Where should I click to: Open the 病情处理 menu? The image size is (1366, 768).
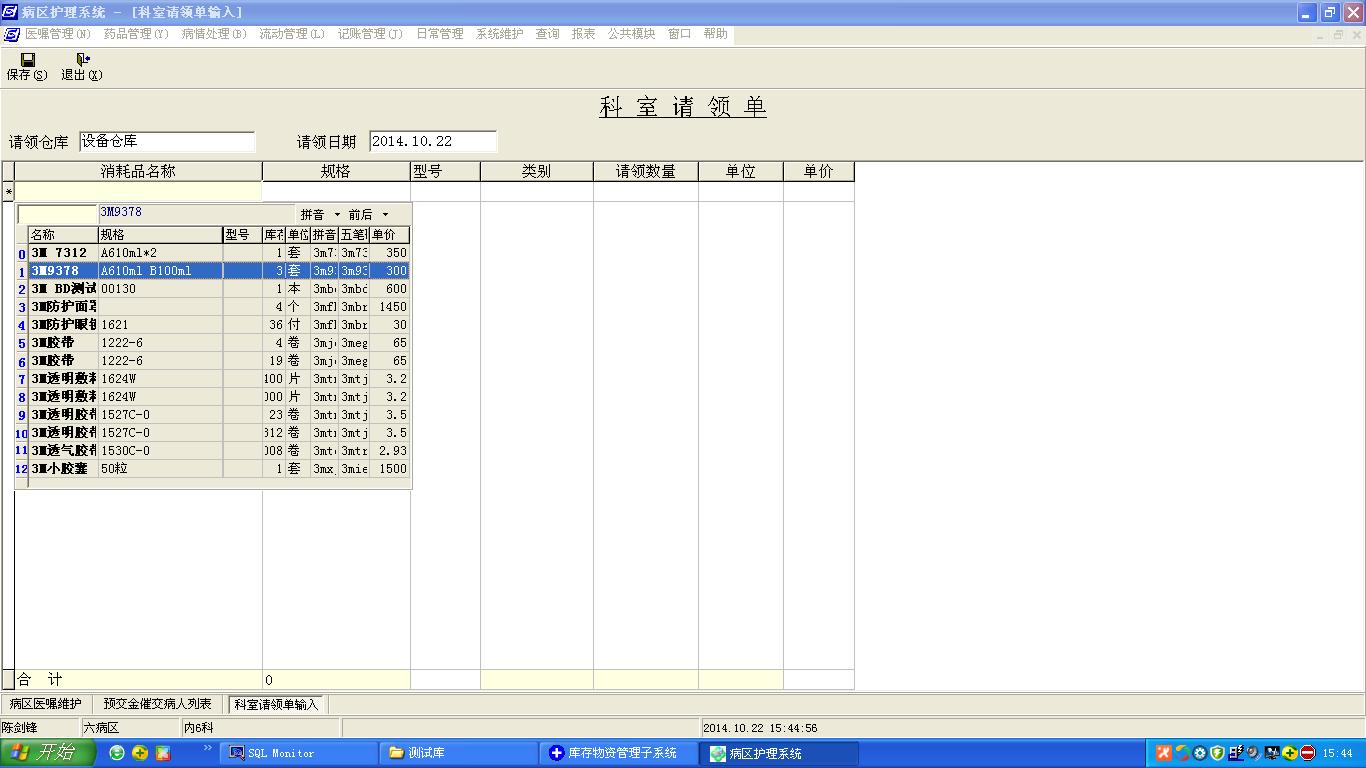coord(214,34)
